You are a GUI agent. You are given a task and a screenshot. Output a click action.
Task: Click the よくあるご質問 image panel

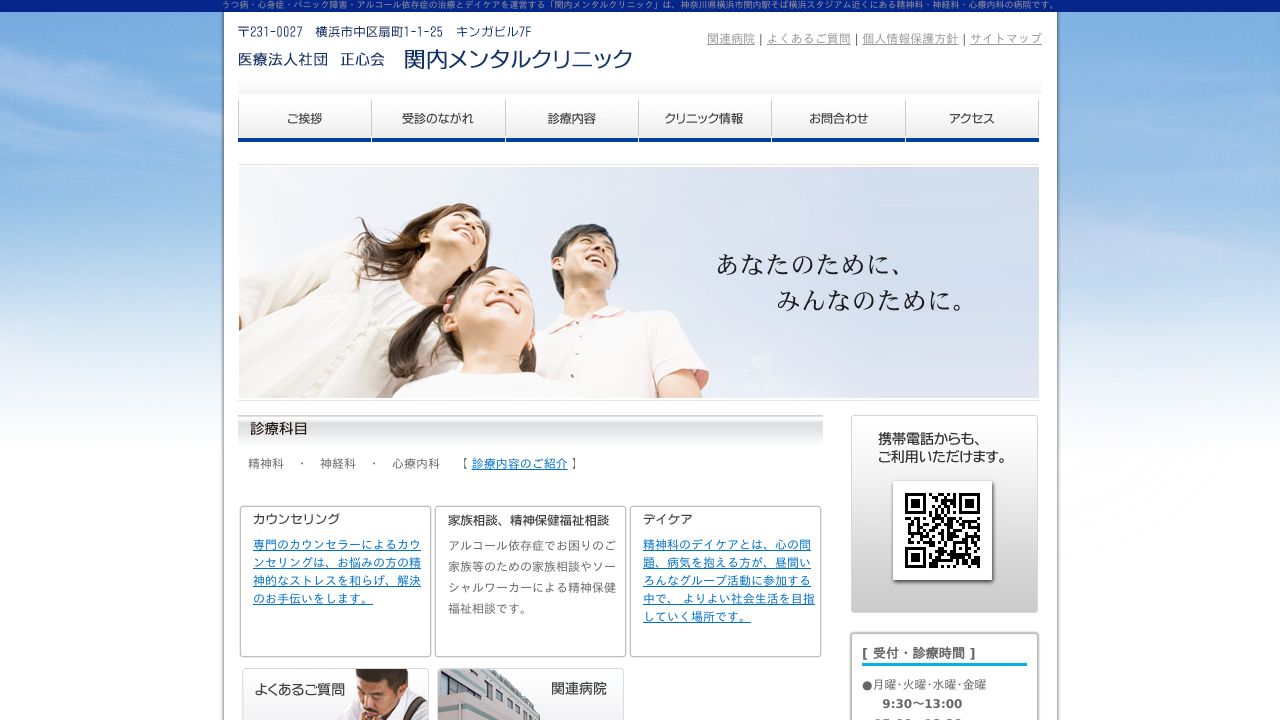pyautogui.click(x=334, y=694)
